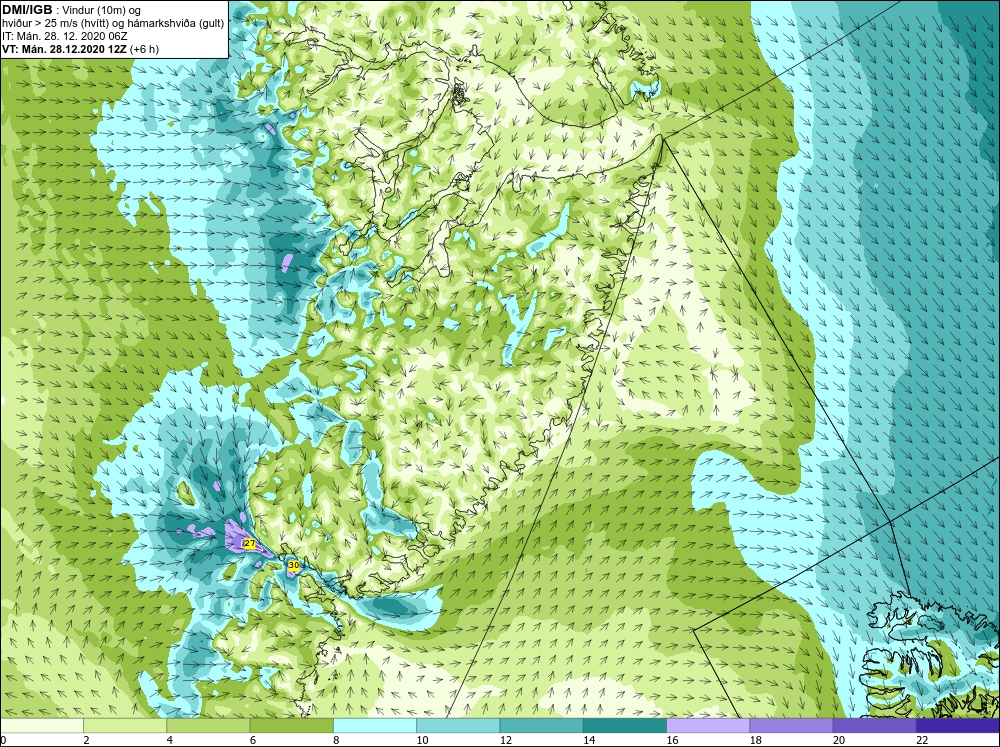Click the 'DMI/IGB' title text
This screenshot has width=1000, height=747.
27,10
